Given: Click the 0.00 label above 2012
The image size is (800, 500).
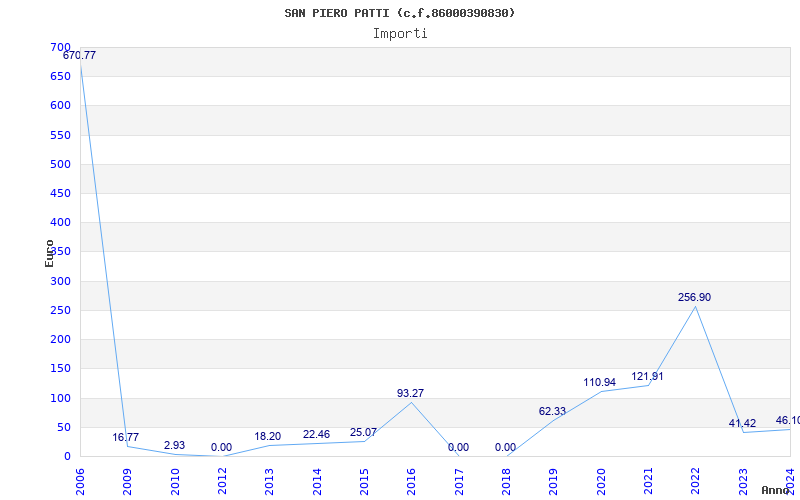Looking at the screenshot, I should tap(221, 447).
